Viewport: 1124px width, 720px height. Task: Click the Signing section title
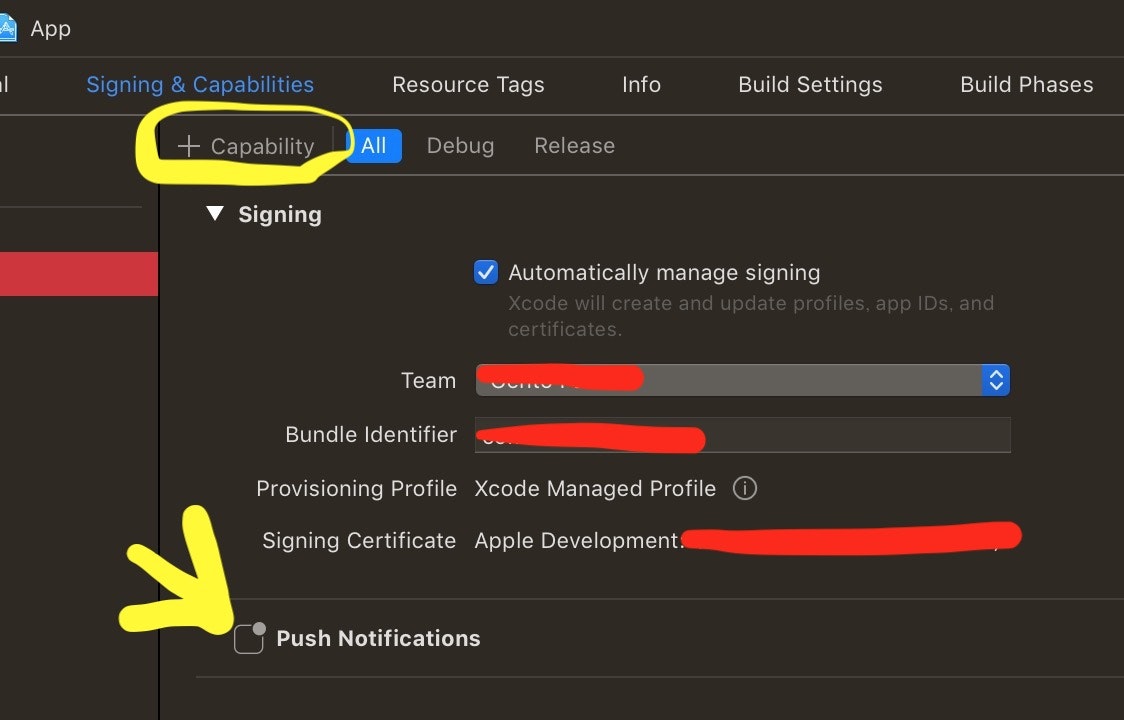point(280,214)
